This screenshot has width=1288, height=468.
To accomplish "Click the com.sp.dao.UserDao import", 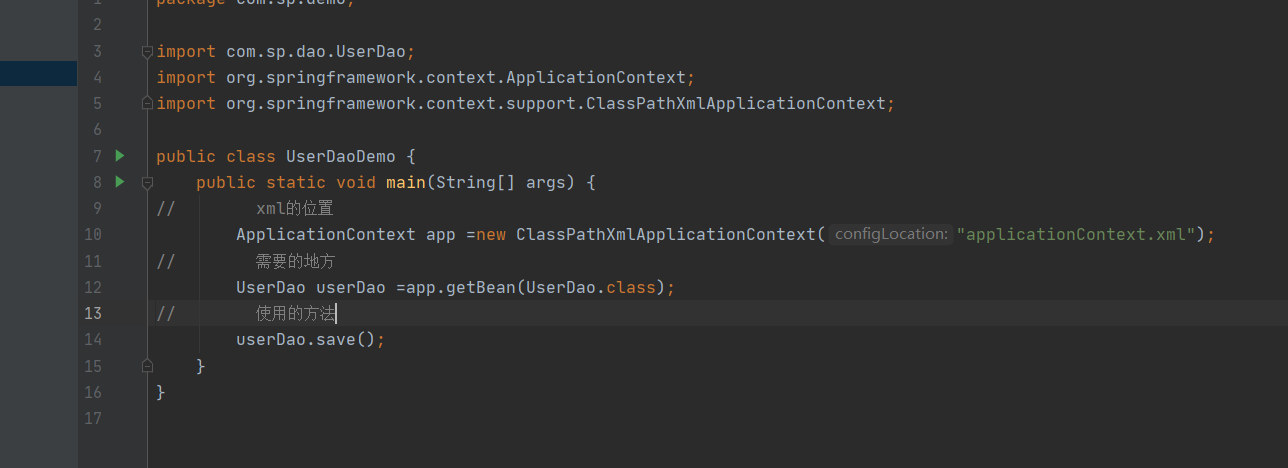I will point(316,51).
